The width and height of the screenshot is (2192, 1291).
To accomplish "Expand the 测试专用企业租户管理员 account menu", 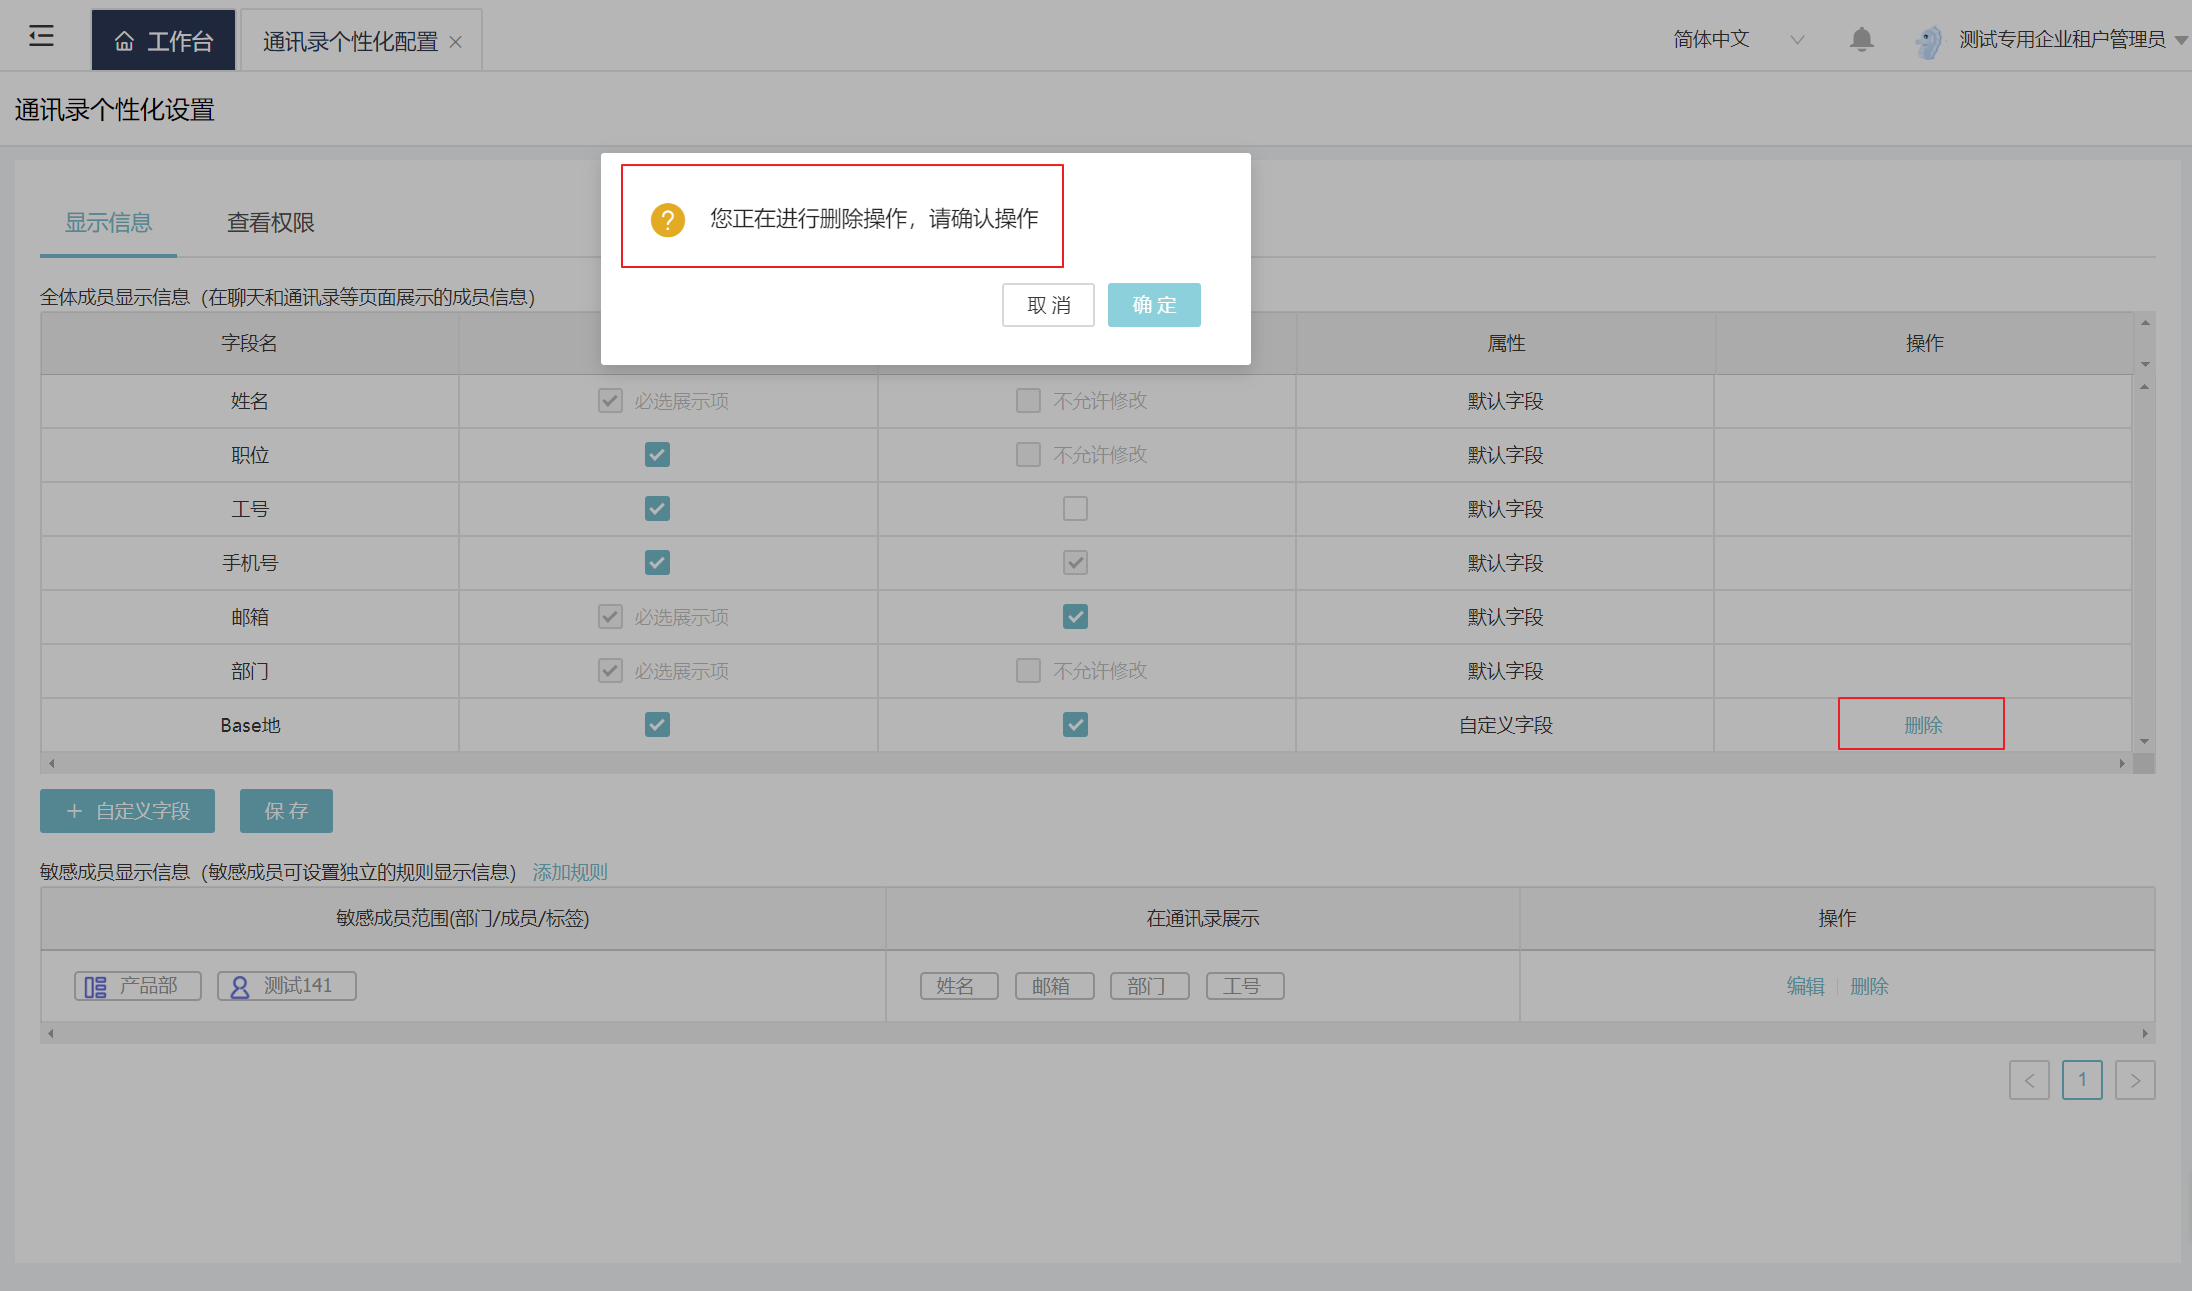I will (2073, 40).
